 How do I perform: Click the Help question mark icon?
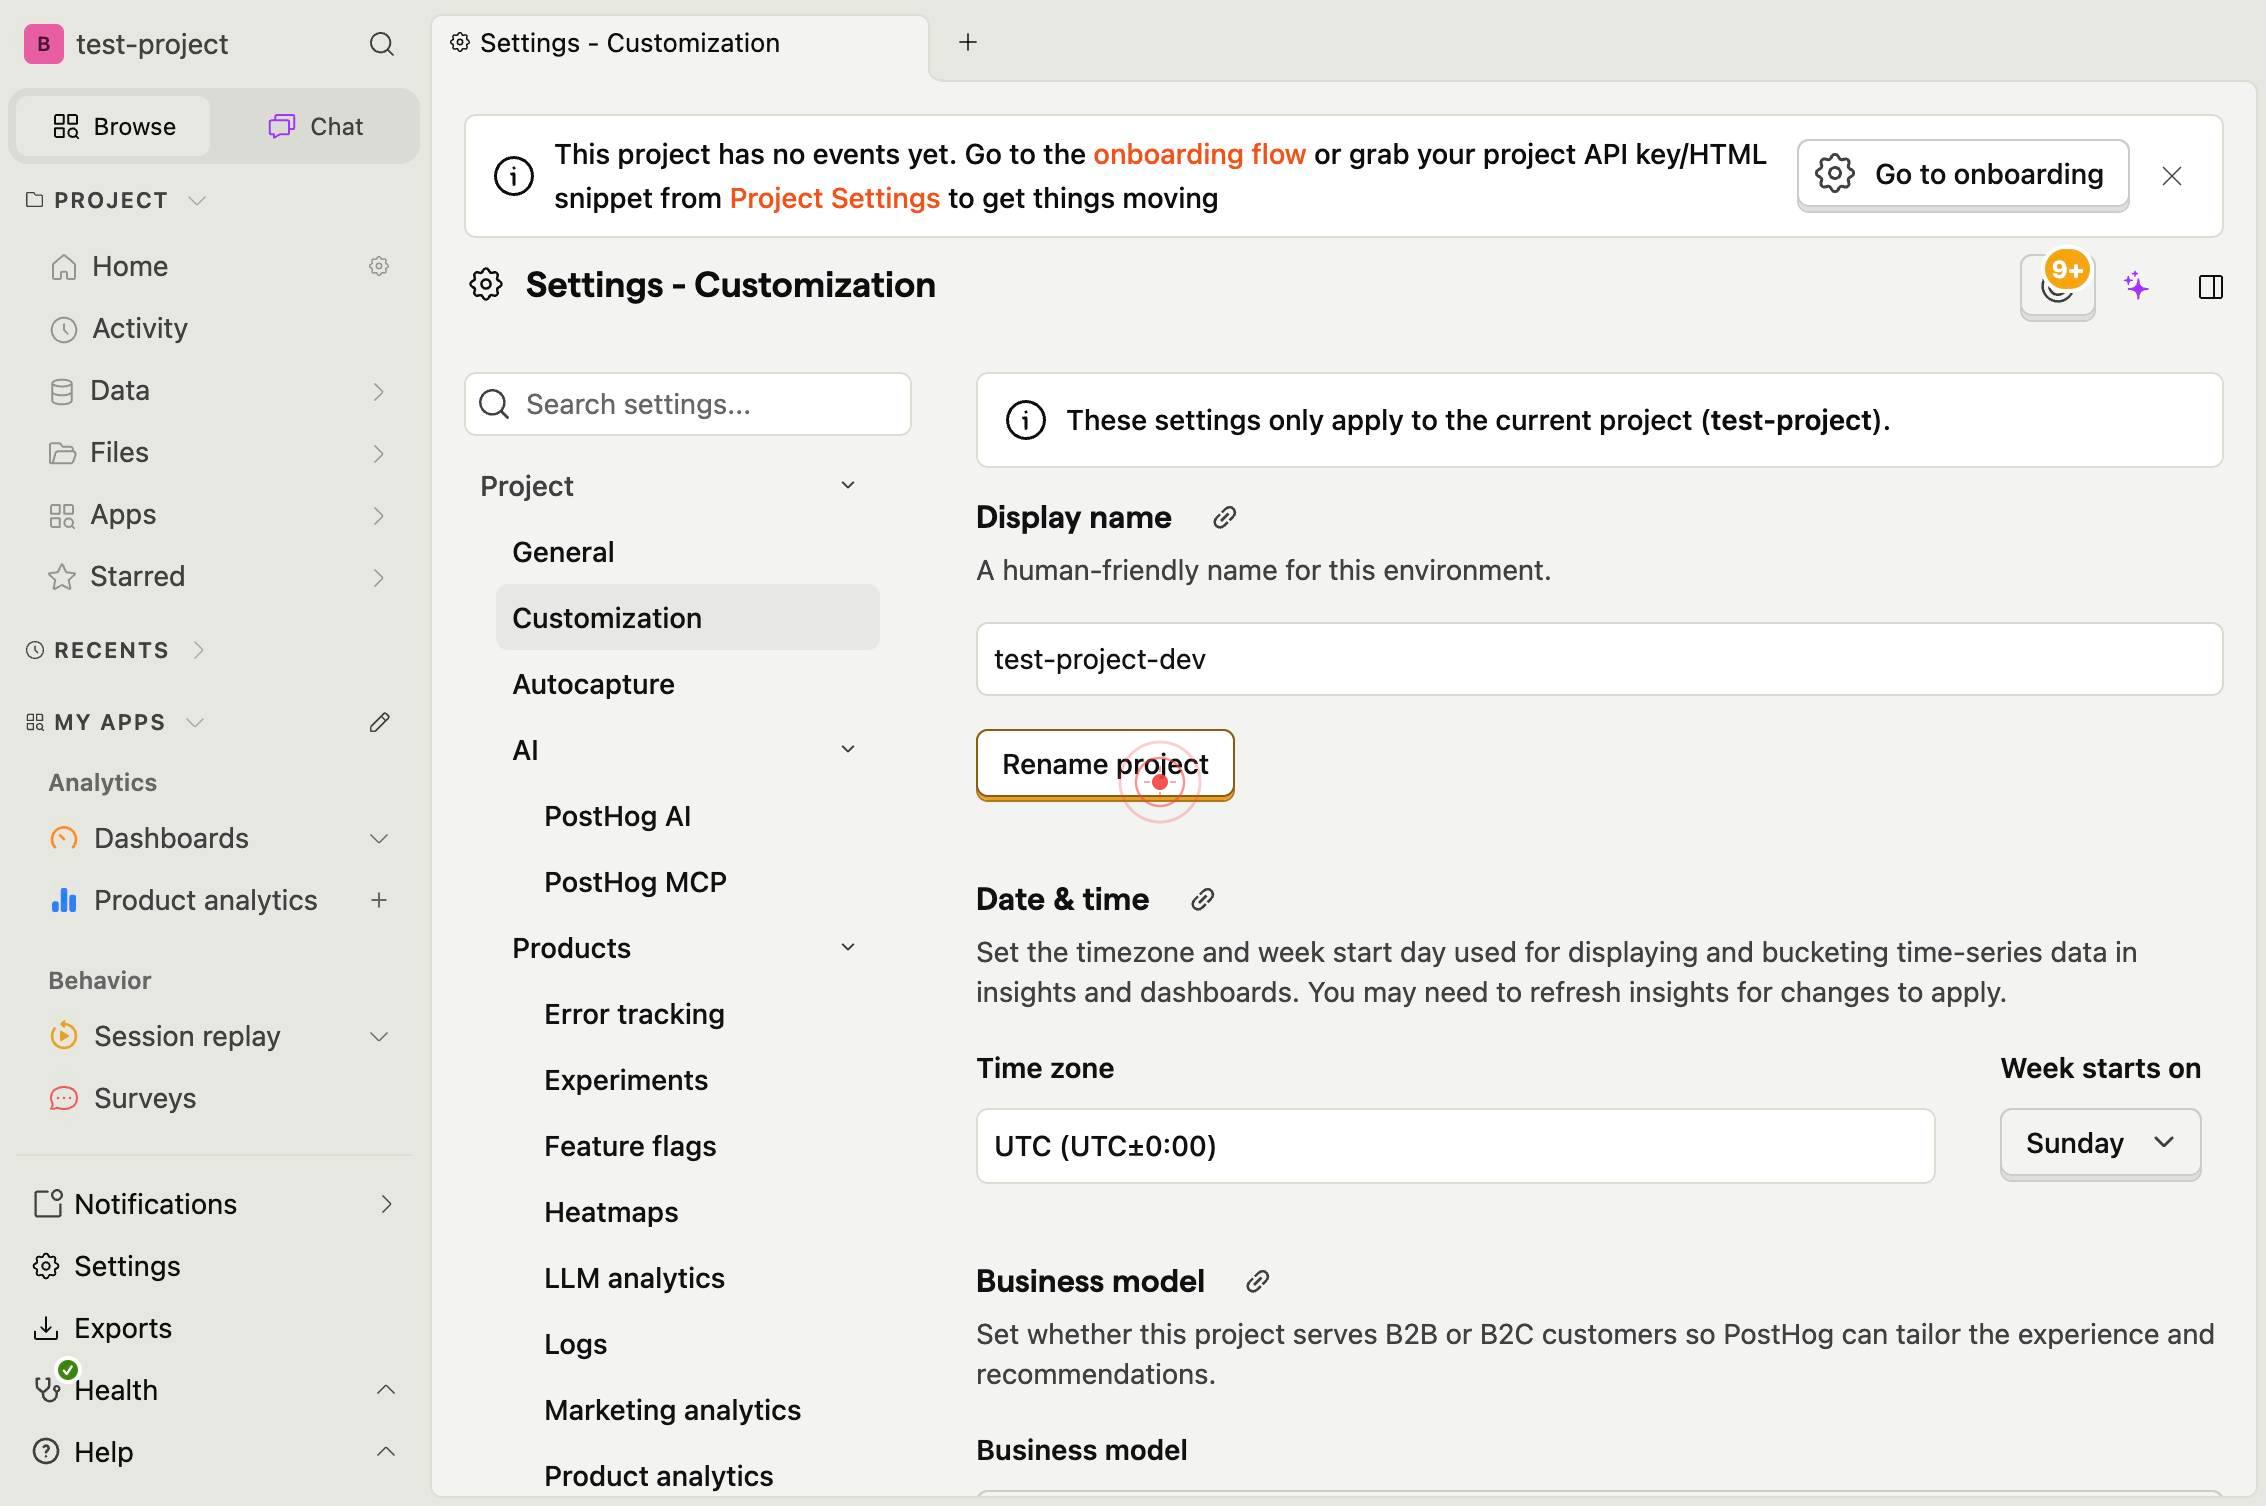46,1452
